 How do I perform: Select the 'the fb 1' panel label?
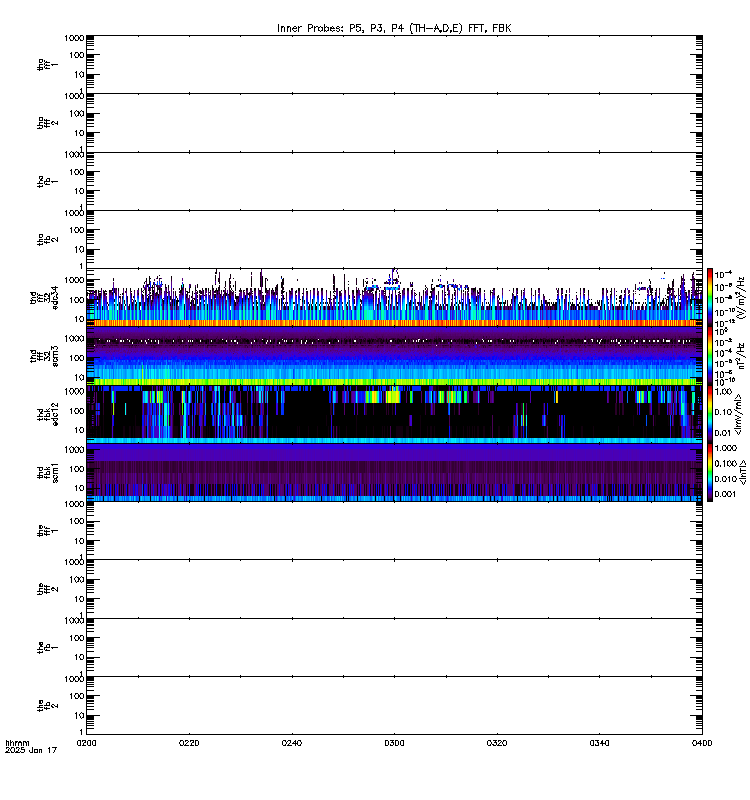(47, 647)
